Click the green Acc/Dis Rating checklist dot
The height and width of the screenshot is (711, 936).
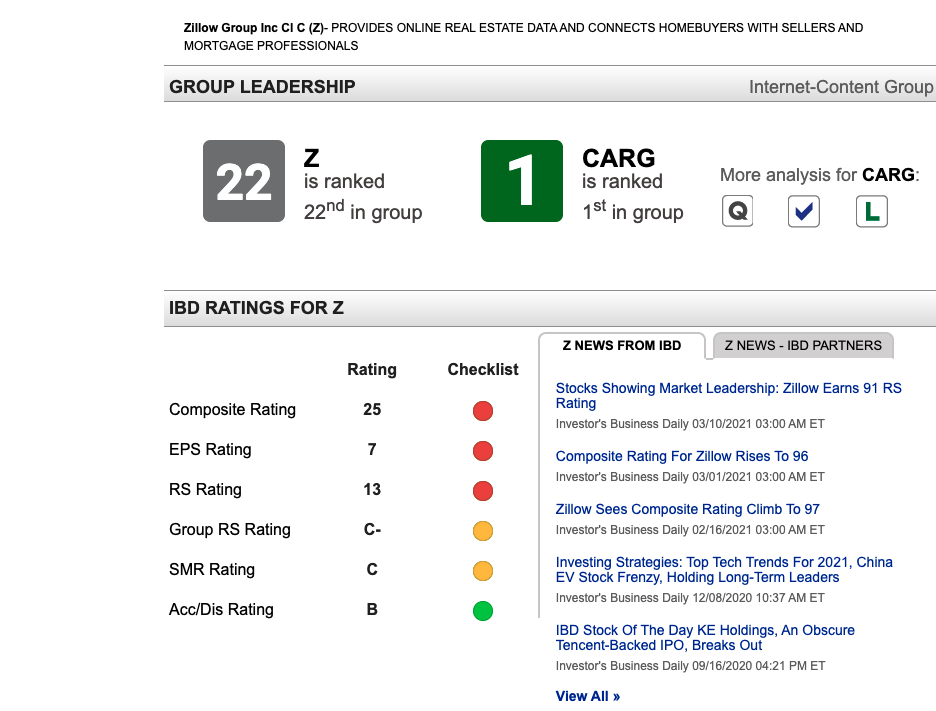click(x=483, y=611)
